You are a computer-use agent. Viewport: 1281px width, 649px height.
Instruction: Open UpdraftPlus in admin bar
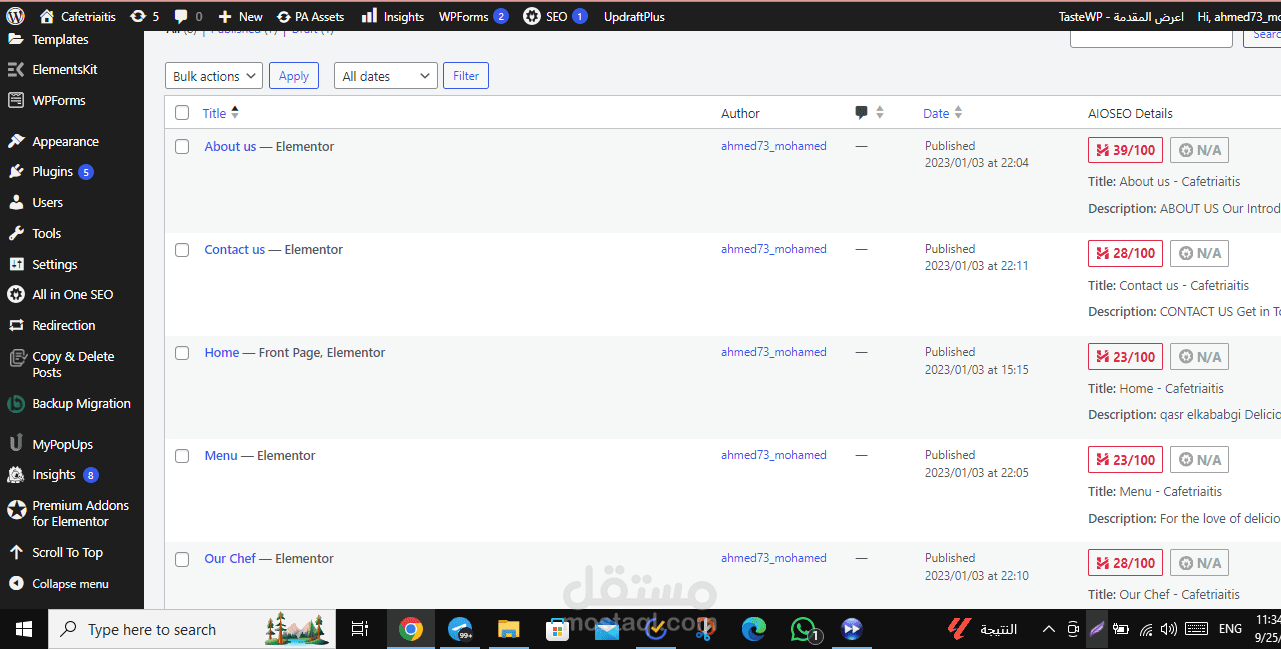[x=634, y=16]
